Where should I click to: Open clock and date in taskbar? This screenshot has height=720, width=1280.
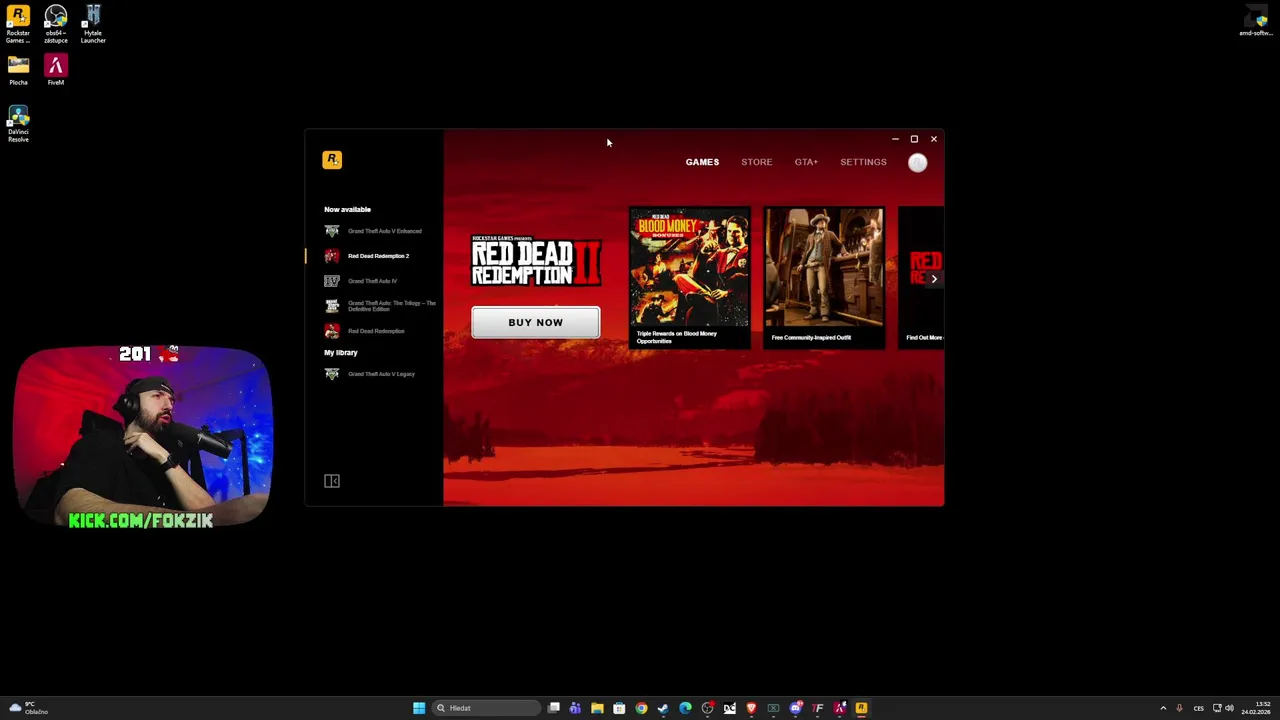tap(1256, 708)
